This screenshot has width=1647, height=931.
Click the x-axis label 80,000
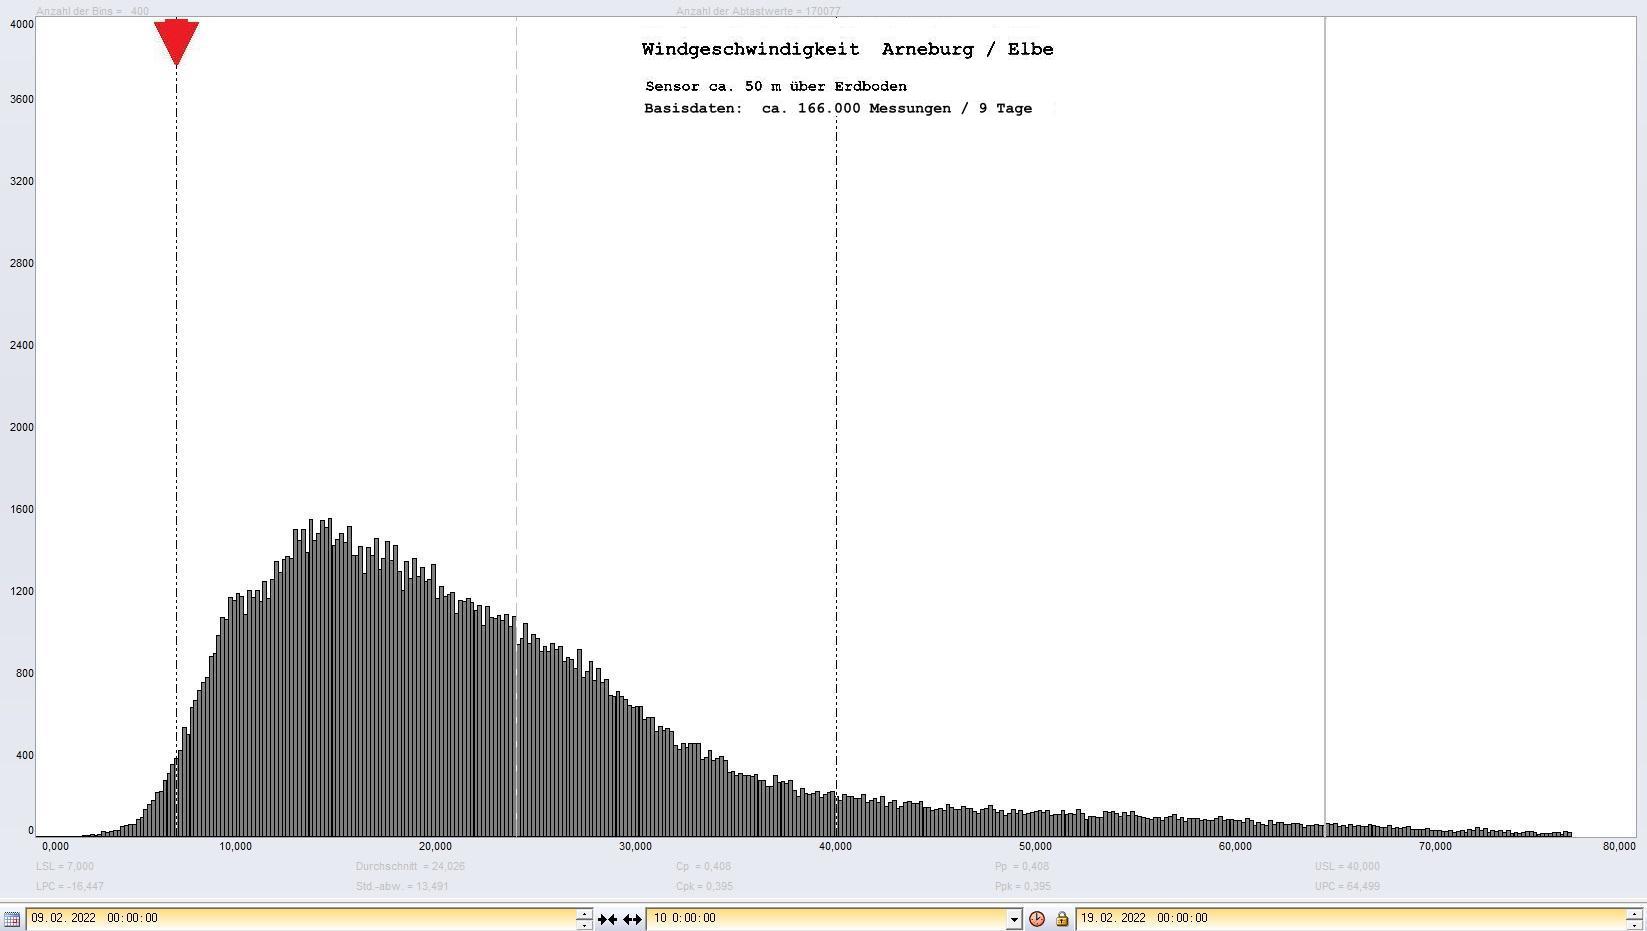1619,846
